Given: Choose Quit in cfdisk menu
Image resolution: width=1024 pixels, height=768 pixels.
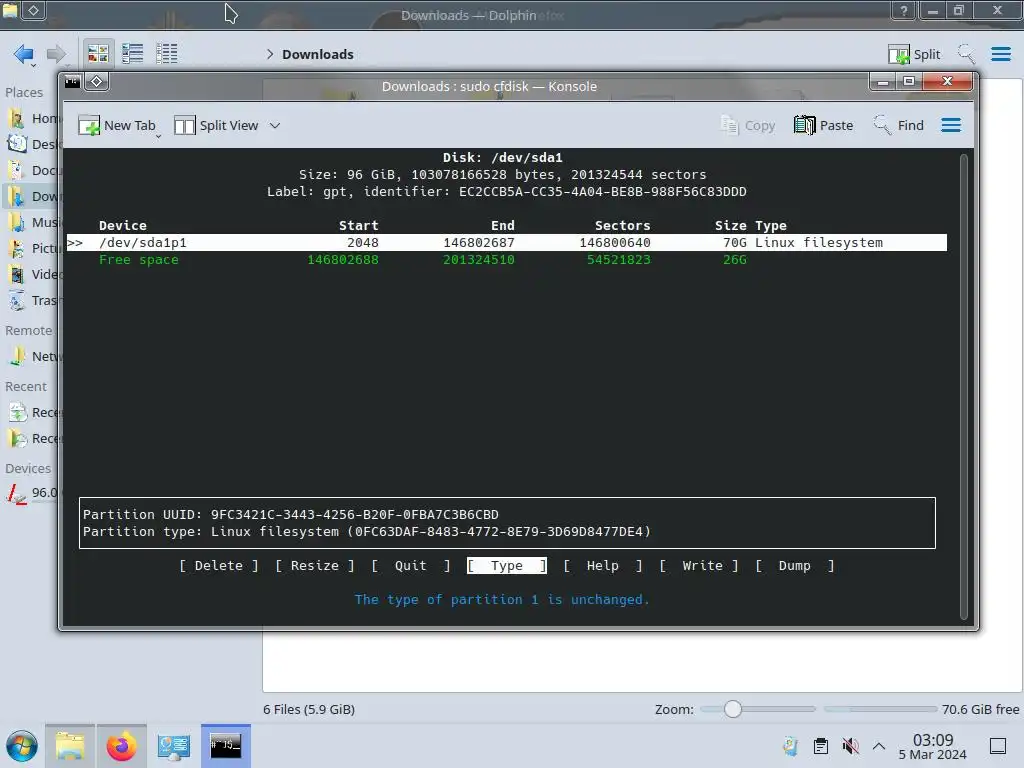Looking at the screenshot, I should click(x=411, y=566).
